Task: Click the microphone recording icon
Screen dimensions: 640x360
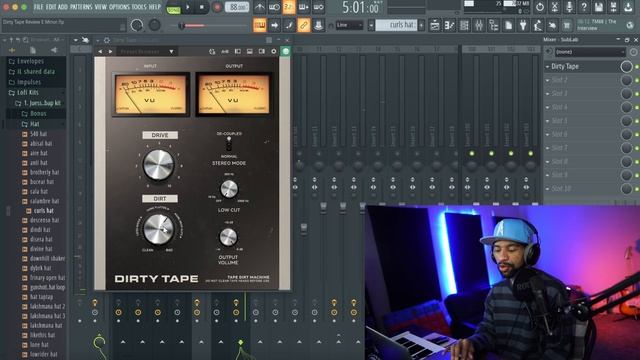Action: click(569, 7)
